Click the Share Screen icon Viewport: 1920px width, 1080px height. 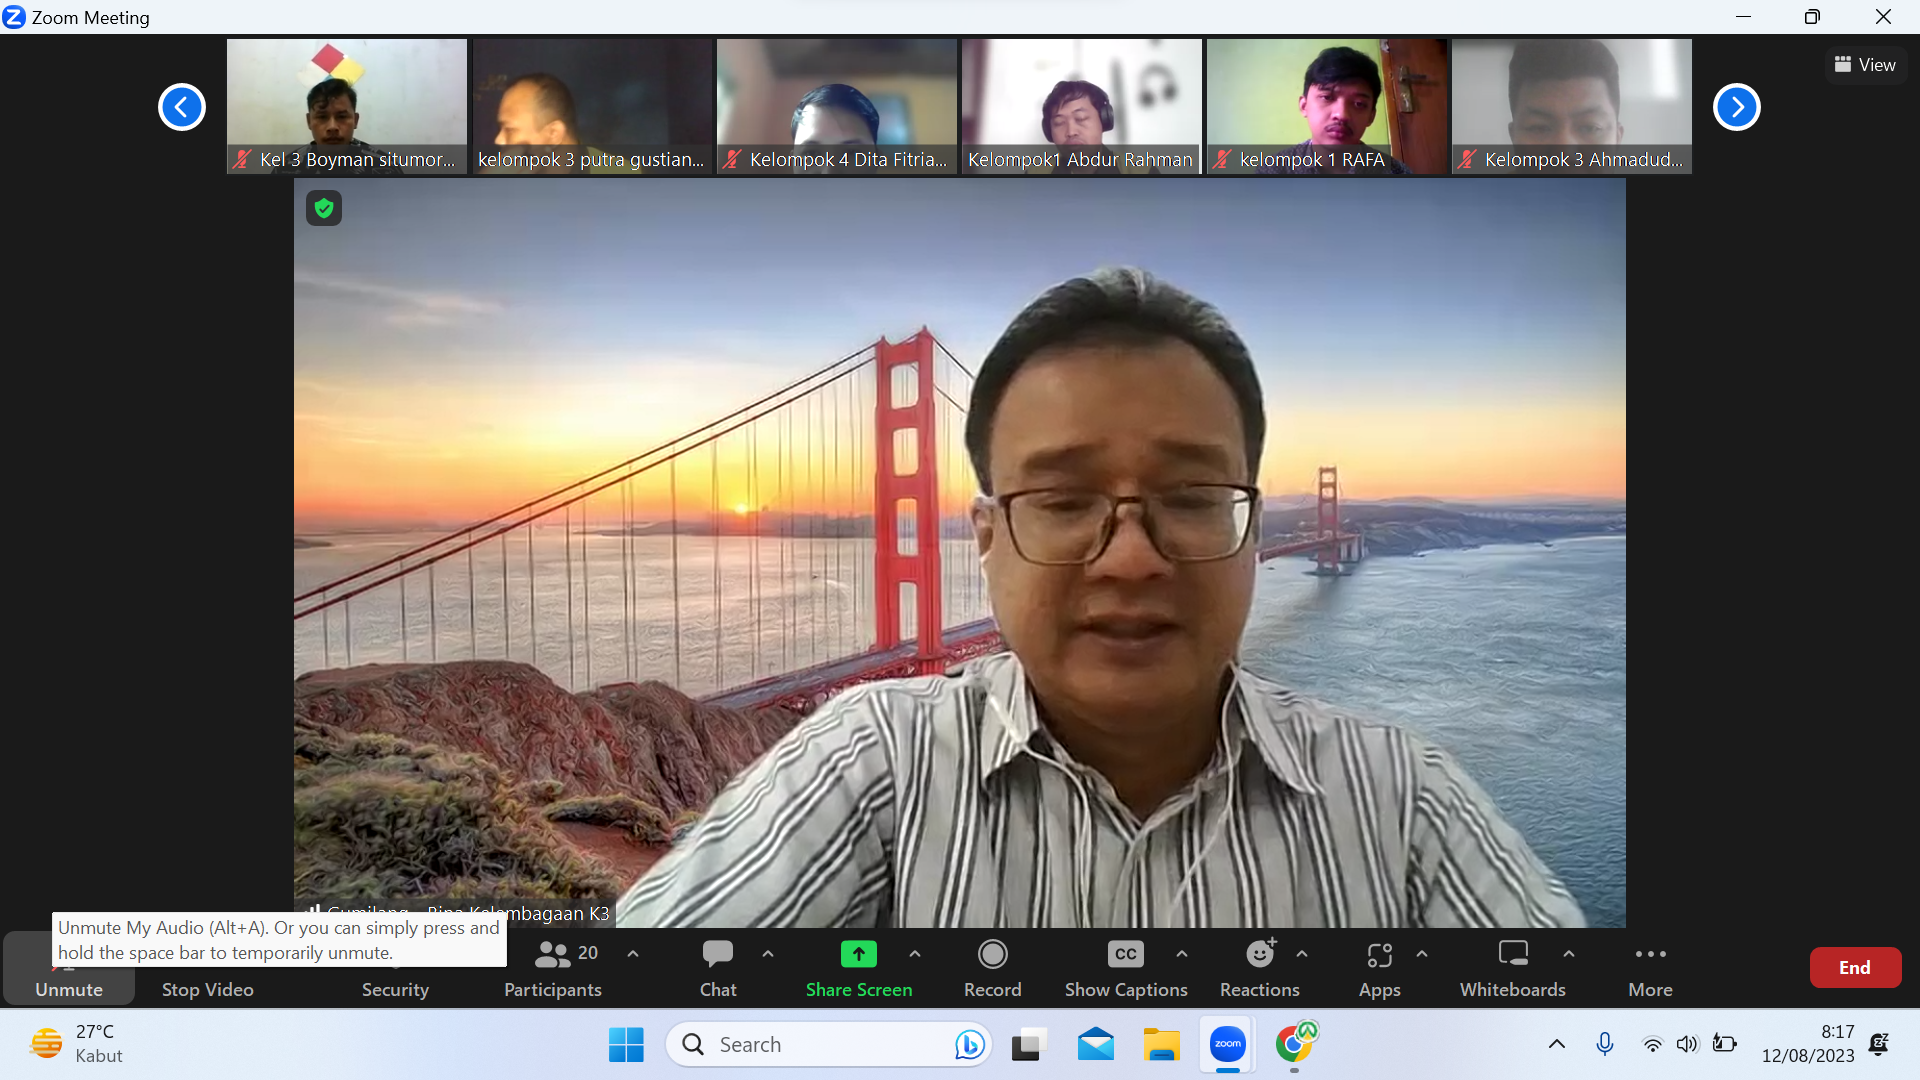point(858,955)
